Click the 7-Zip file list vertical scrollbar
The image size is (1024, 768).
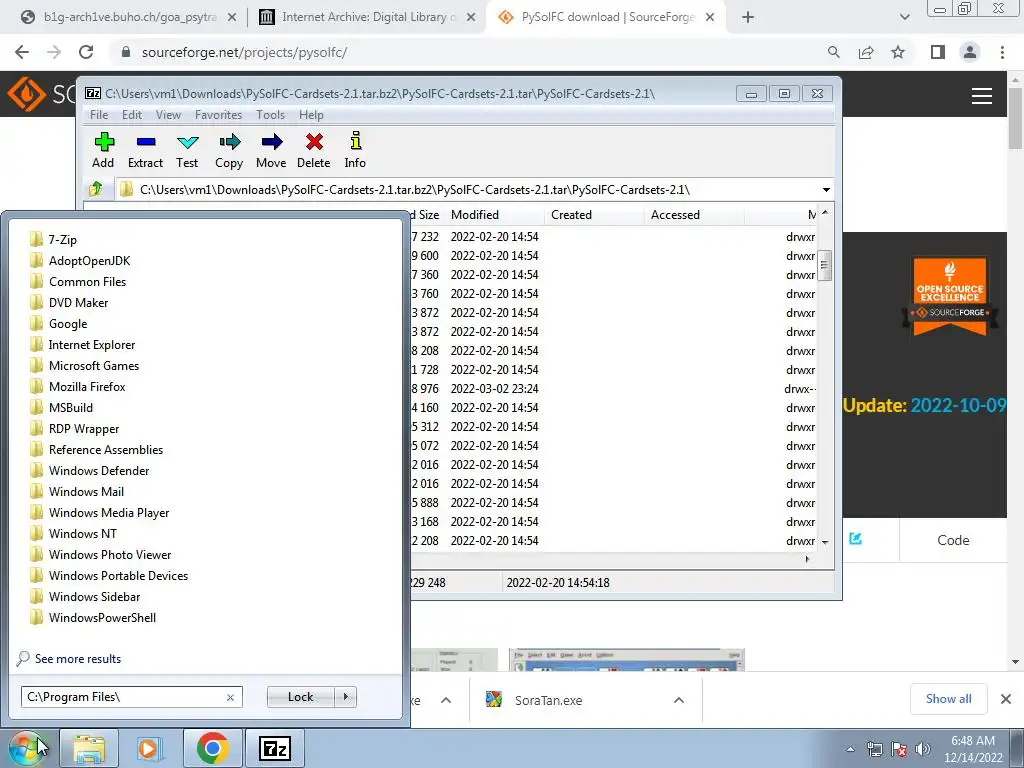(825, 266)
